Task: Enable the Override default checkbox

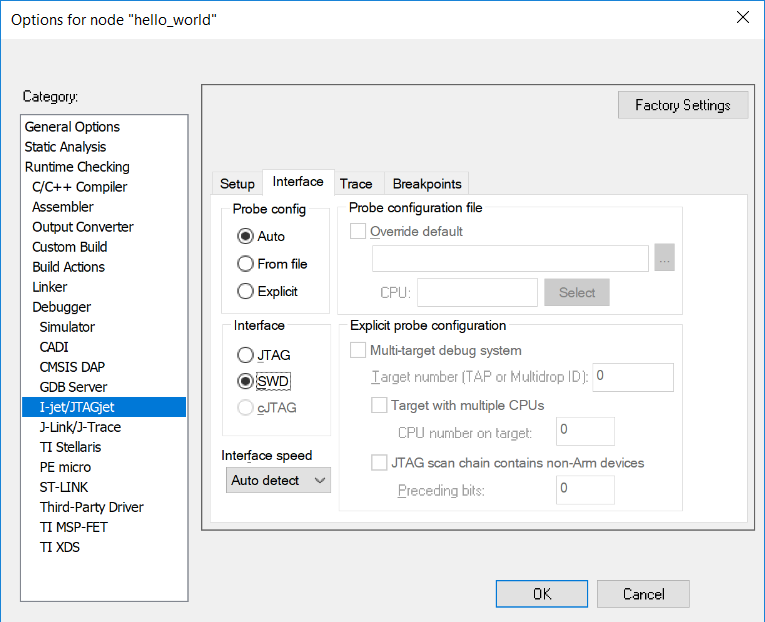Action: coord(358,231)
